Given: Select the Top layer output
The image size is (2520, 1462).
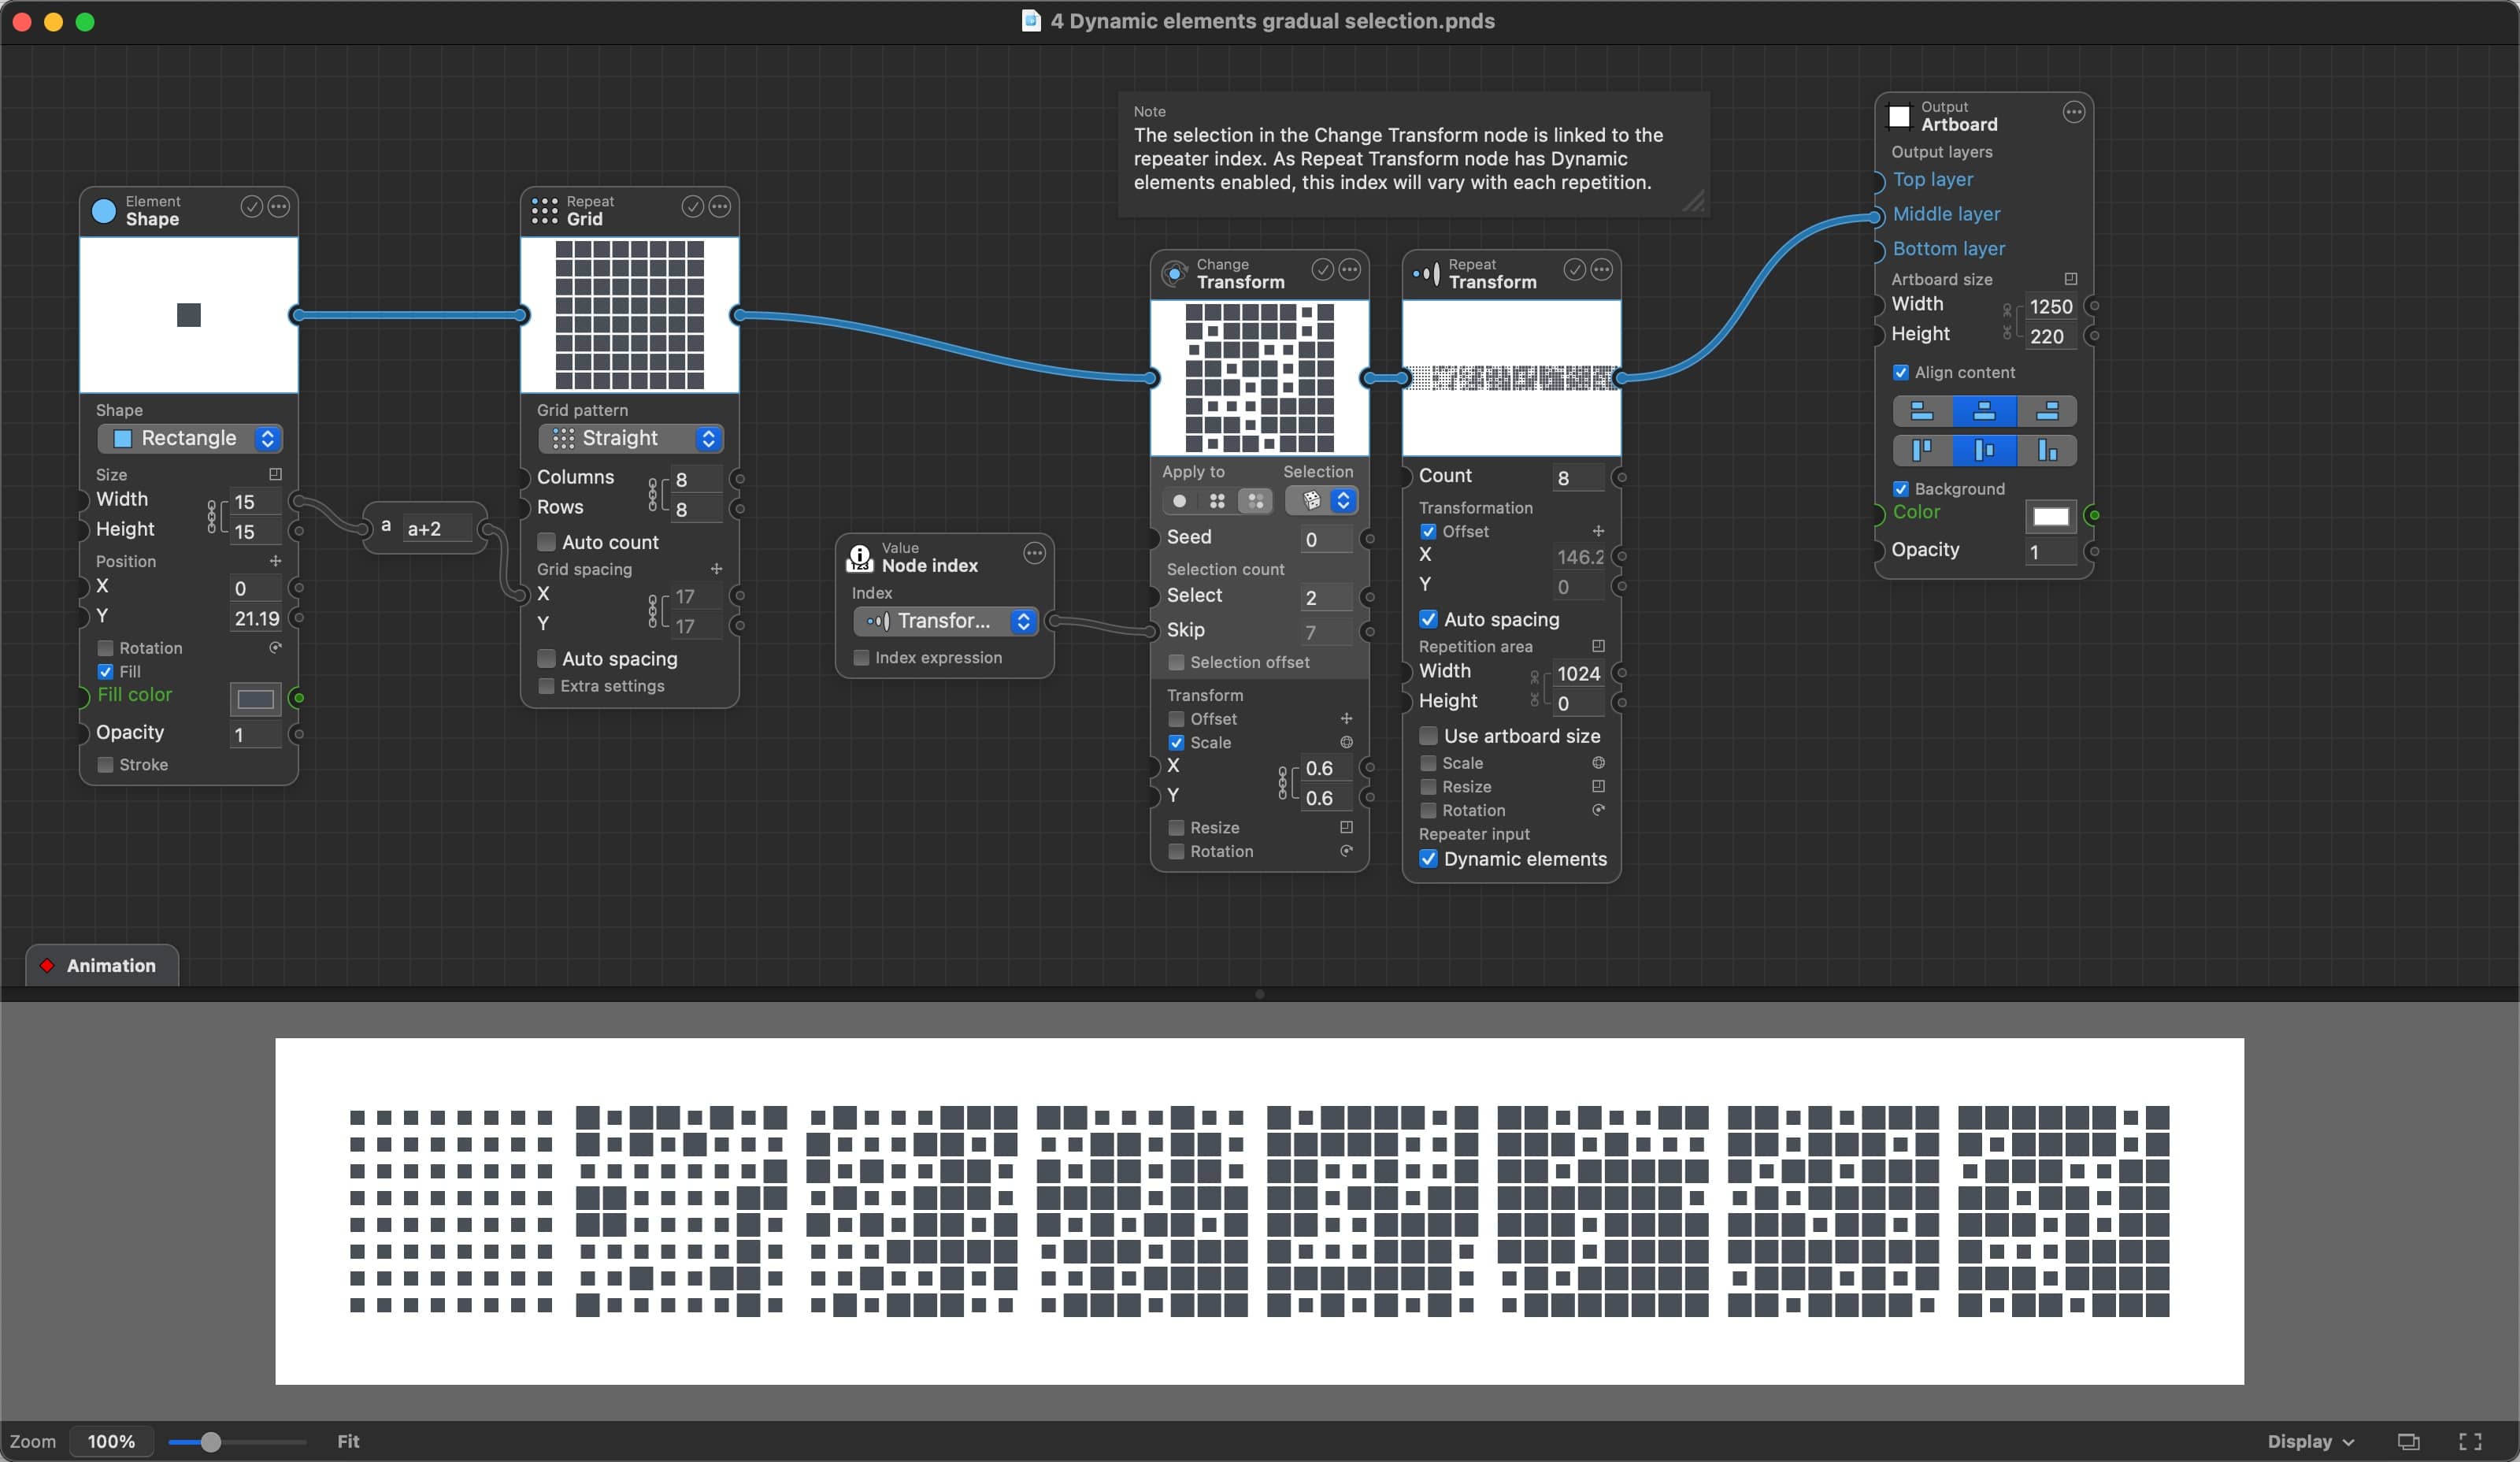Looking at the screenshot, I should [1932, 180].
